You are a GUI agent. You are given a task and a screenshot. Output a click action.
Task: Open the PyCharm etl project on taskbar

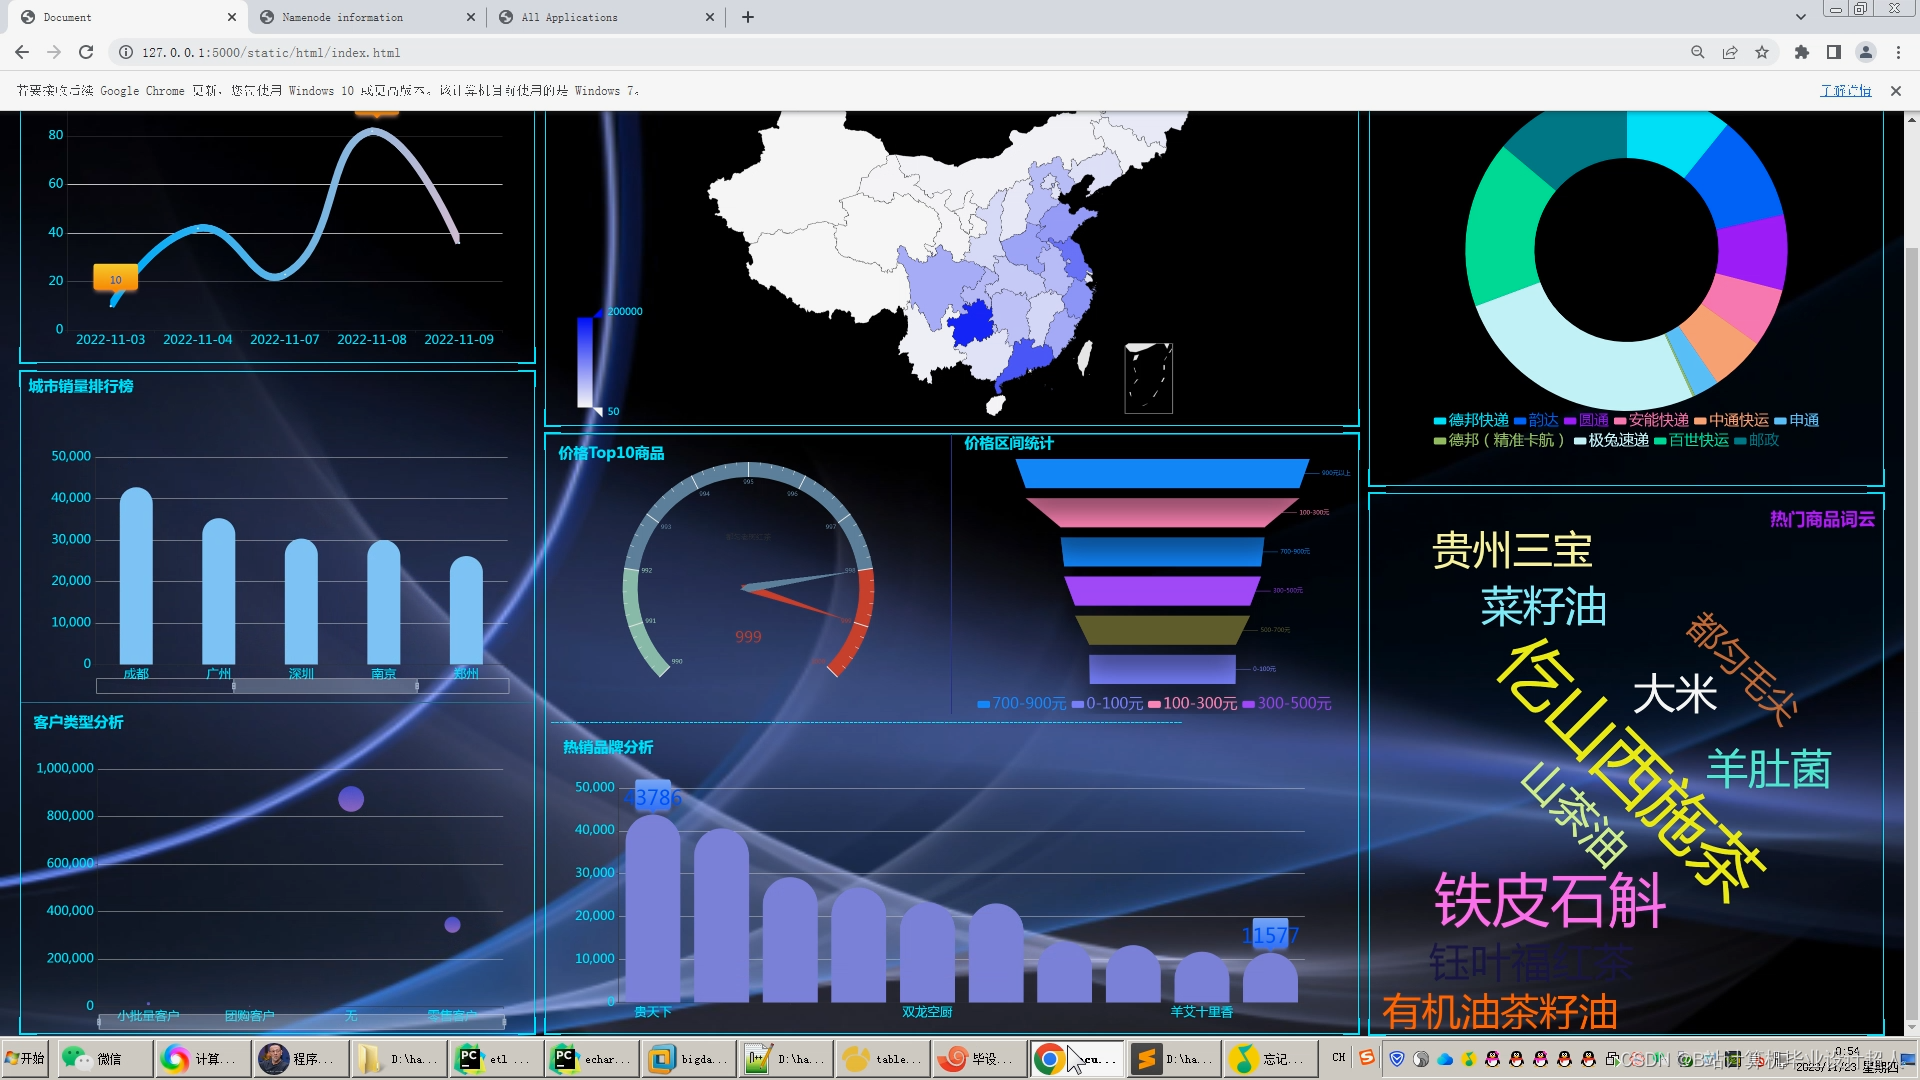[x=496, y=1058]
